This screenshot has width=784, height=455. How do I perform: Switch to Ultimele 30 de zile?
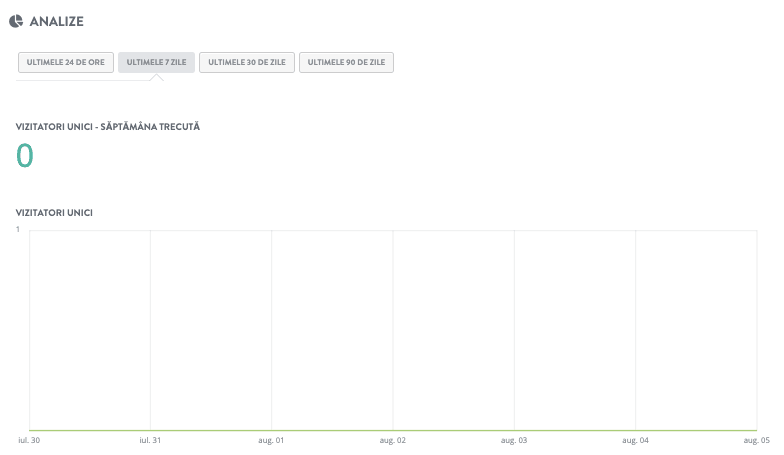pyautogui.click(x=247, y=62)
